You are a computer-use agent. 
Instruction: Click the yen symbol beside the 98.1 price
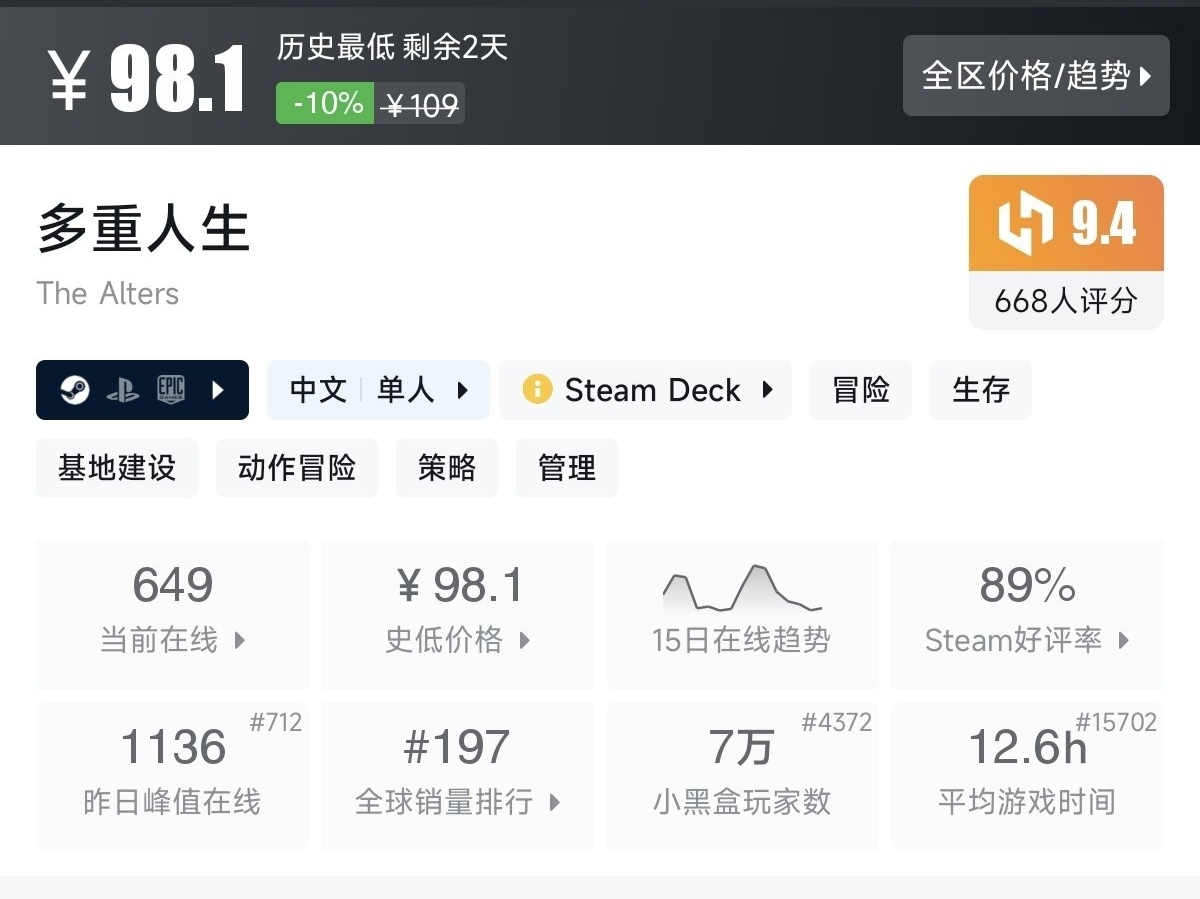[69, 80]
